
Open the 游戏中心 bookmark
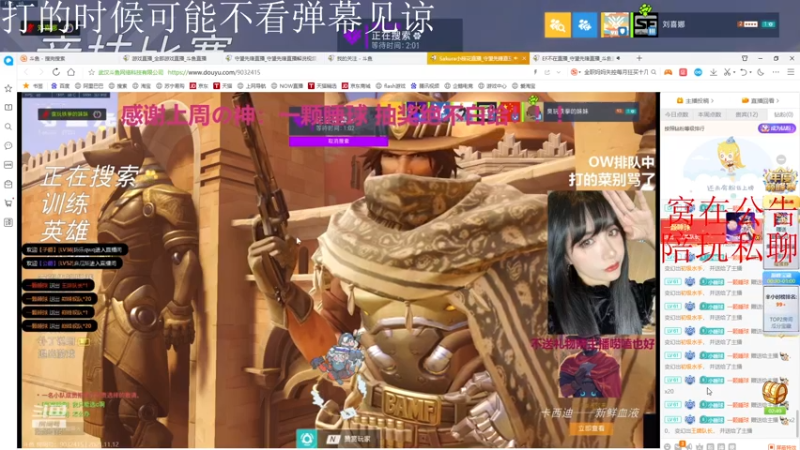[x=493, y=86]
